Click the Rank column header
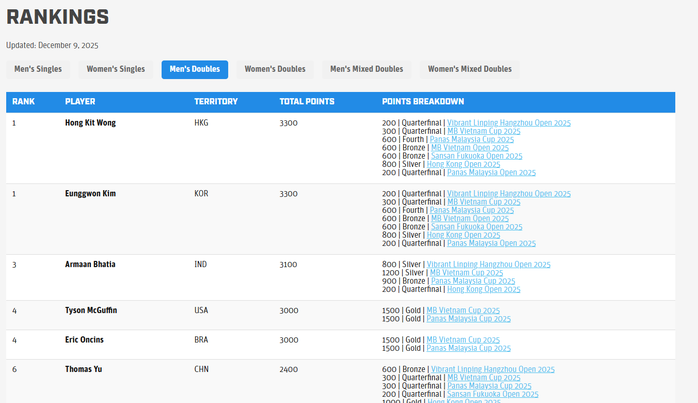 click(x=24, y=102)
